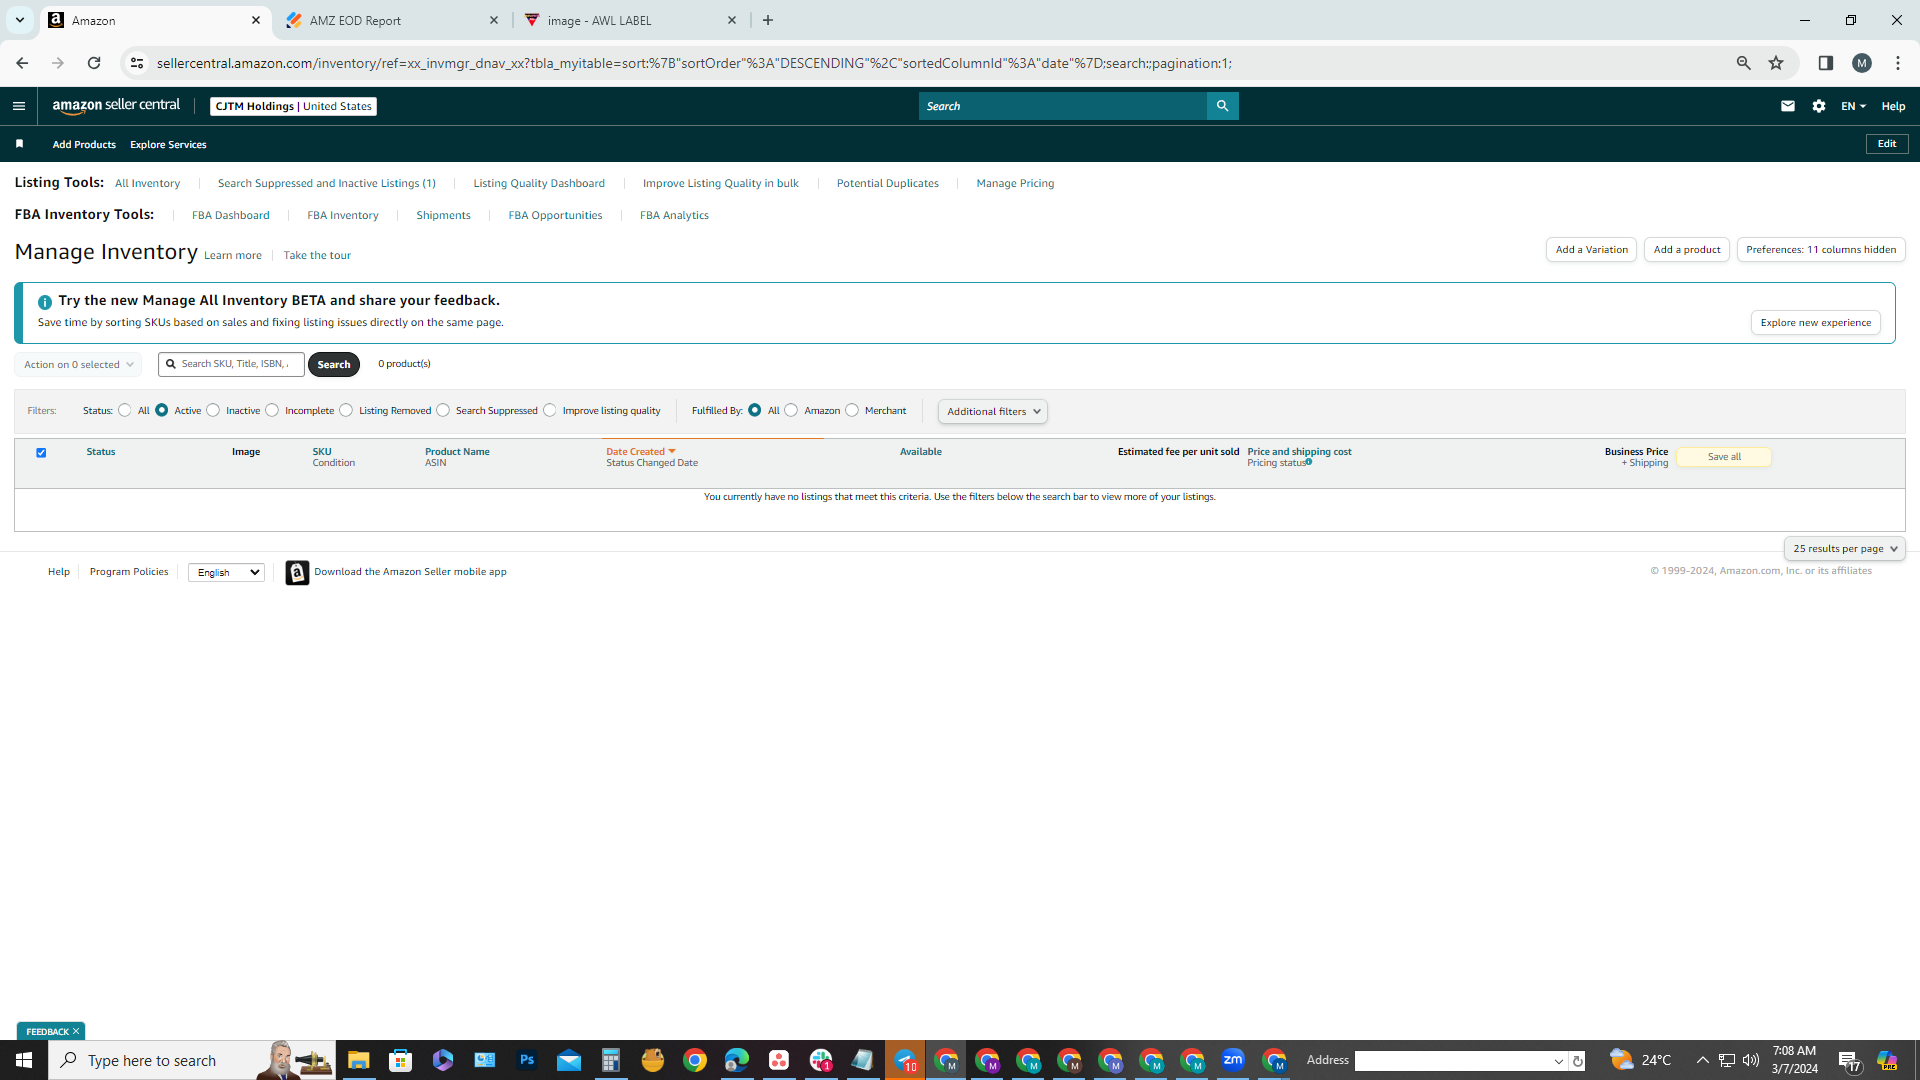Open 25 results per page dropdown
Screen dimensions: 1920x1080
tap(1844, 548)
